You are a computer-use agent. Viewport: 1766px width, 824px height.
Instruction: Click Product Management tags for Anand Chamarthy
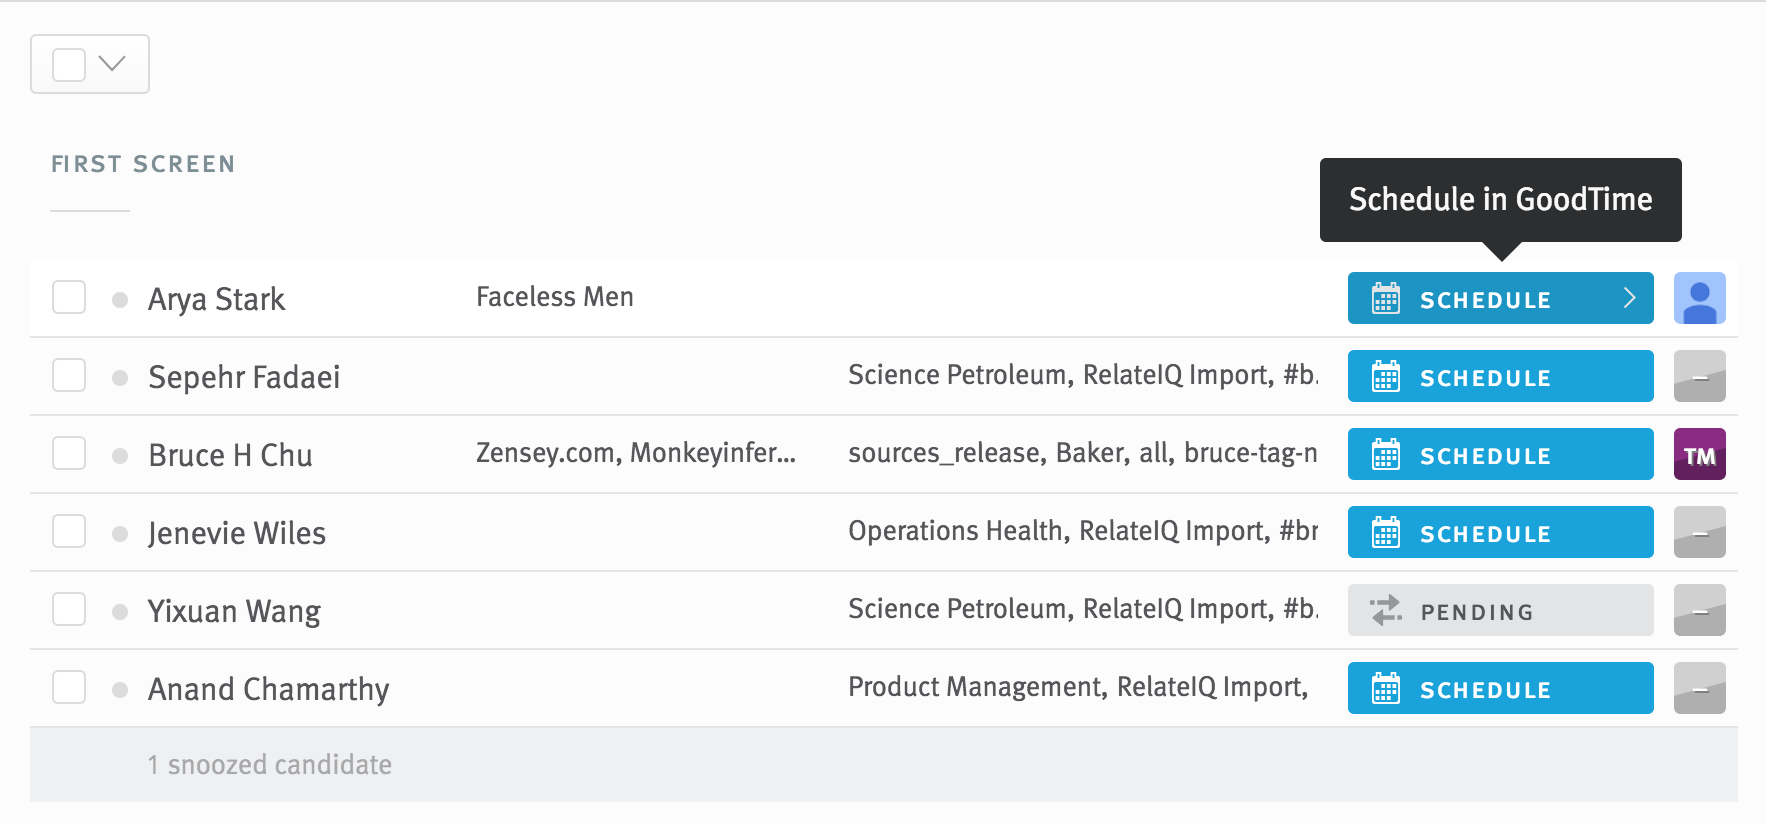(1078, 687)
